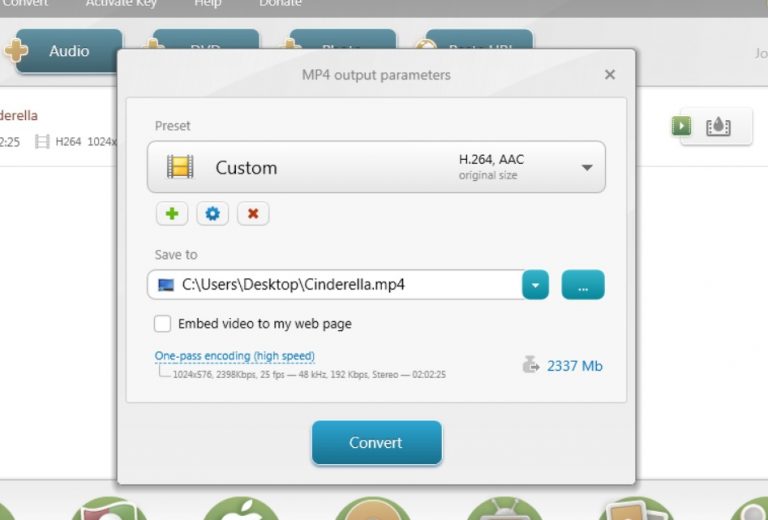Select the Apple output format icon
Screen dimensions: 768x520
tap(241, 511)
